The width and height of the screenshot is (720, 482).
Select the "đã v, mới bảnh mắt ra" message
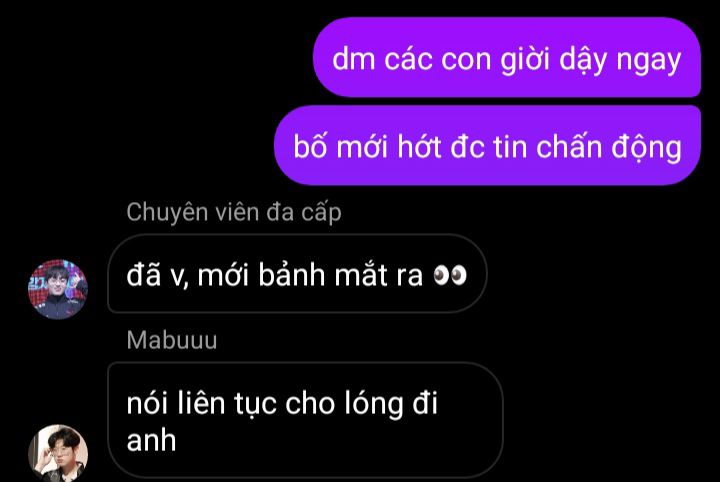pyautogui.click(x=297, y=274)
